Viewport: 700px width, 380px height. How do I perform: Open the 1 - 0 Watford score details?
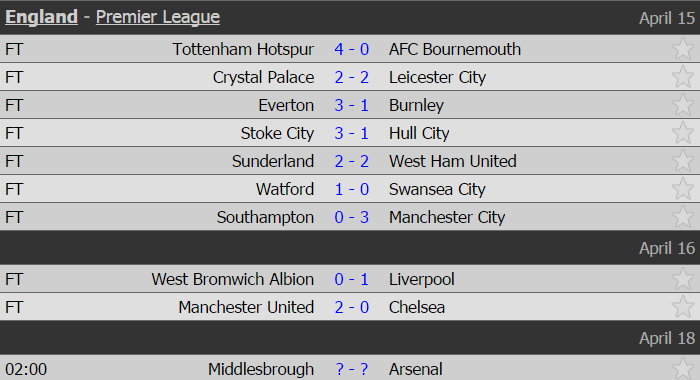[352, 189]
